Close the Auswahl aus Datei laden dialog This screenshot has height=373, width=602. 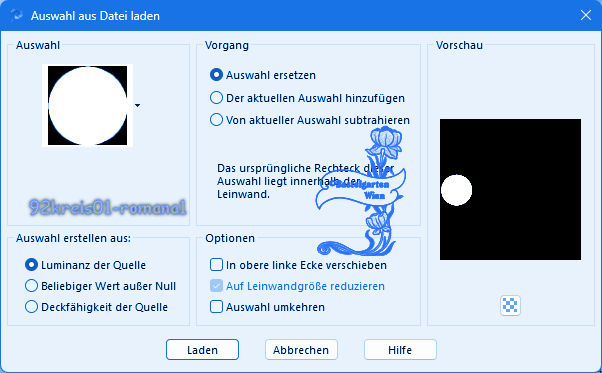click(585, 15)
